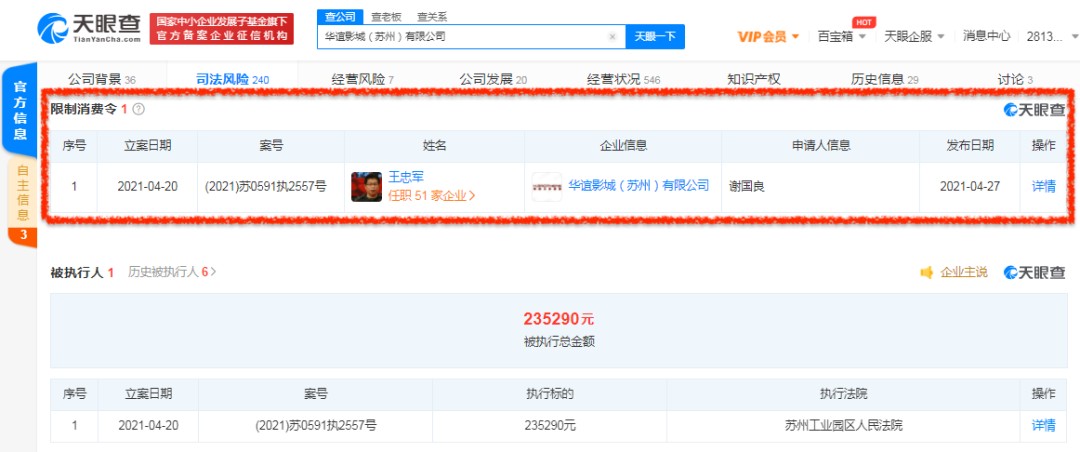The image size is (1080, 452).
Task: Select publish date 2021-04-27
Action: (x=970, y=186)
